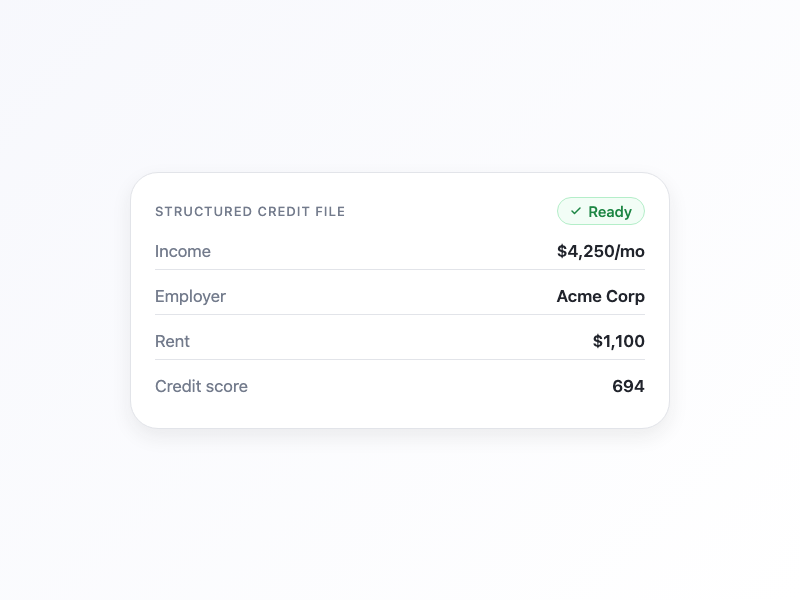
Task: Click the Ready status badge label
Action: [609, 212]
